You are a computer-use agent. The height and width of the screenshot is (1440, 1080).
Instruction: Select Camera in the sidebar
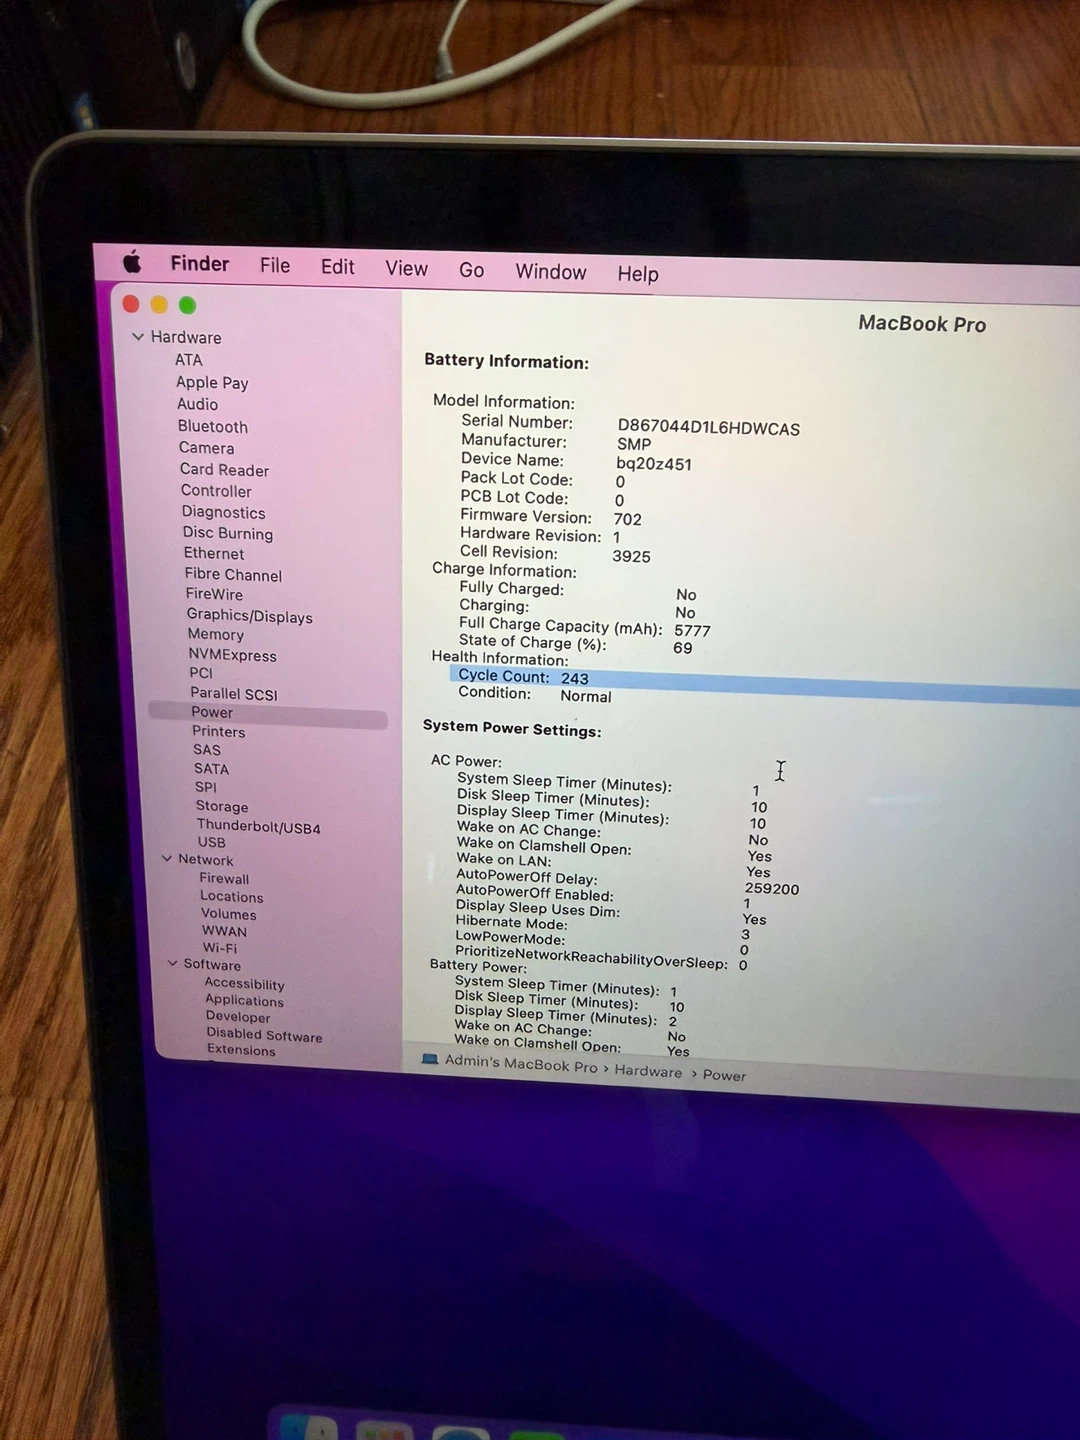tap(207, 448)
